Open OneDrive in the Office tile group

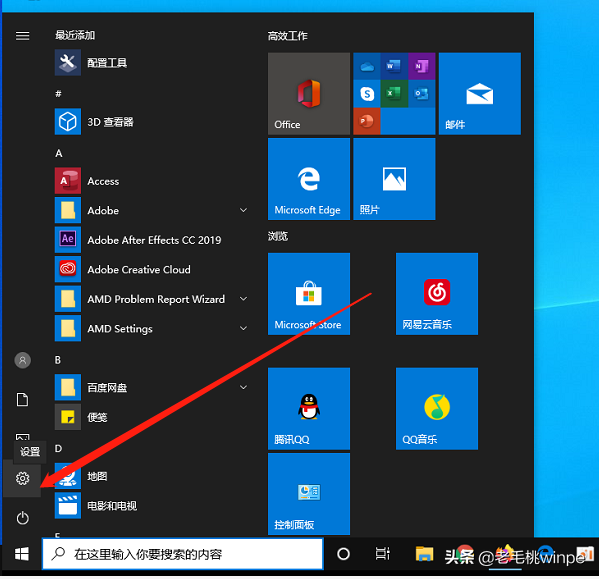tap(367, 66)
